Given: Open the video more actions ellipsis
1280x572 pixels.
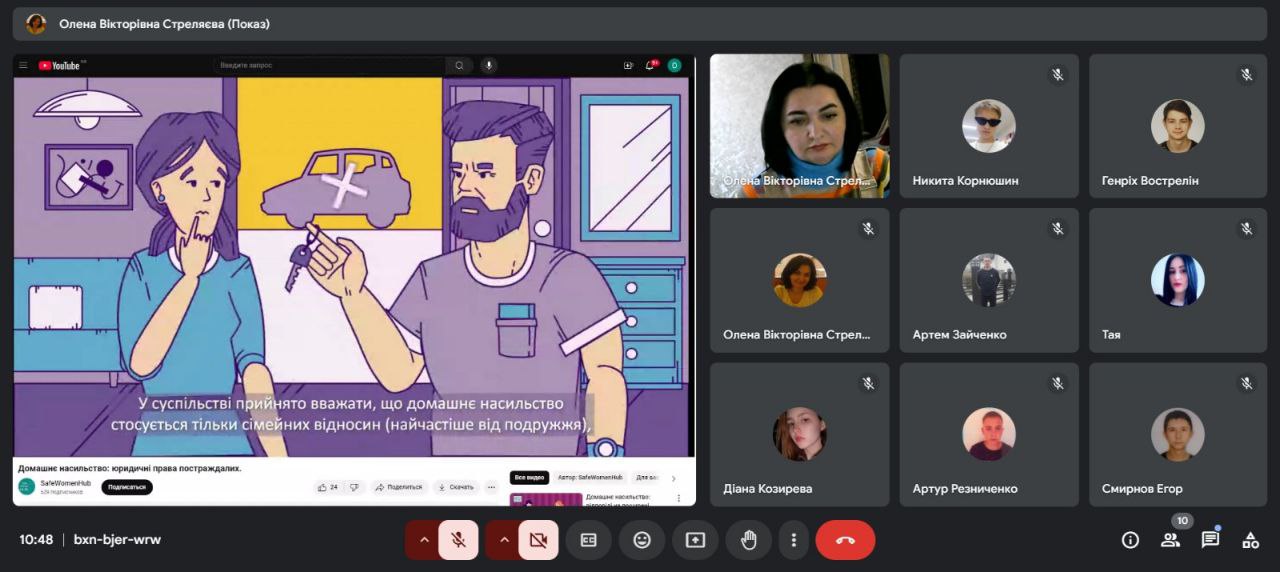Looking at the screenshot, I should (x=491, y=487).
